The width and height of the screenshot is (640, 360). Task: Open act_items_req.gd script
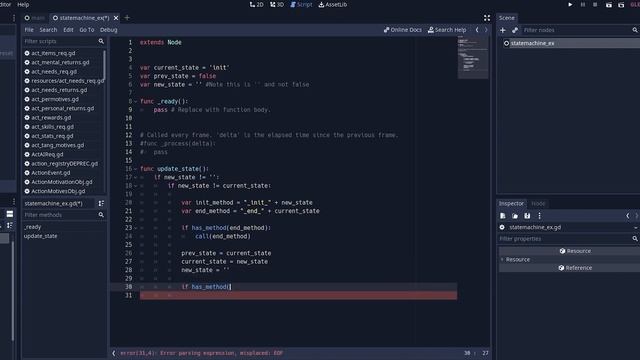(53, 53)
